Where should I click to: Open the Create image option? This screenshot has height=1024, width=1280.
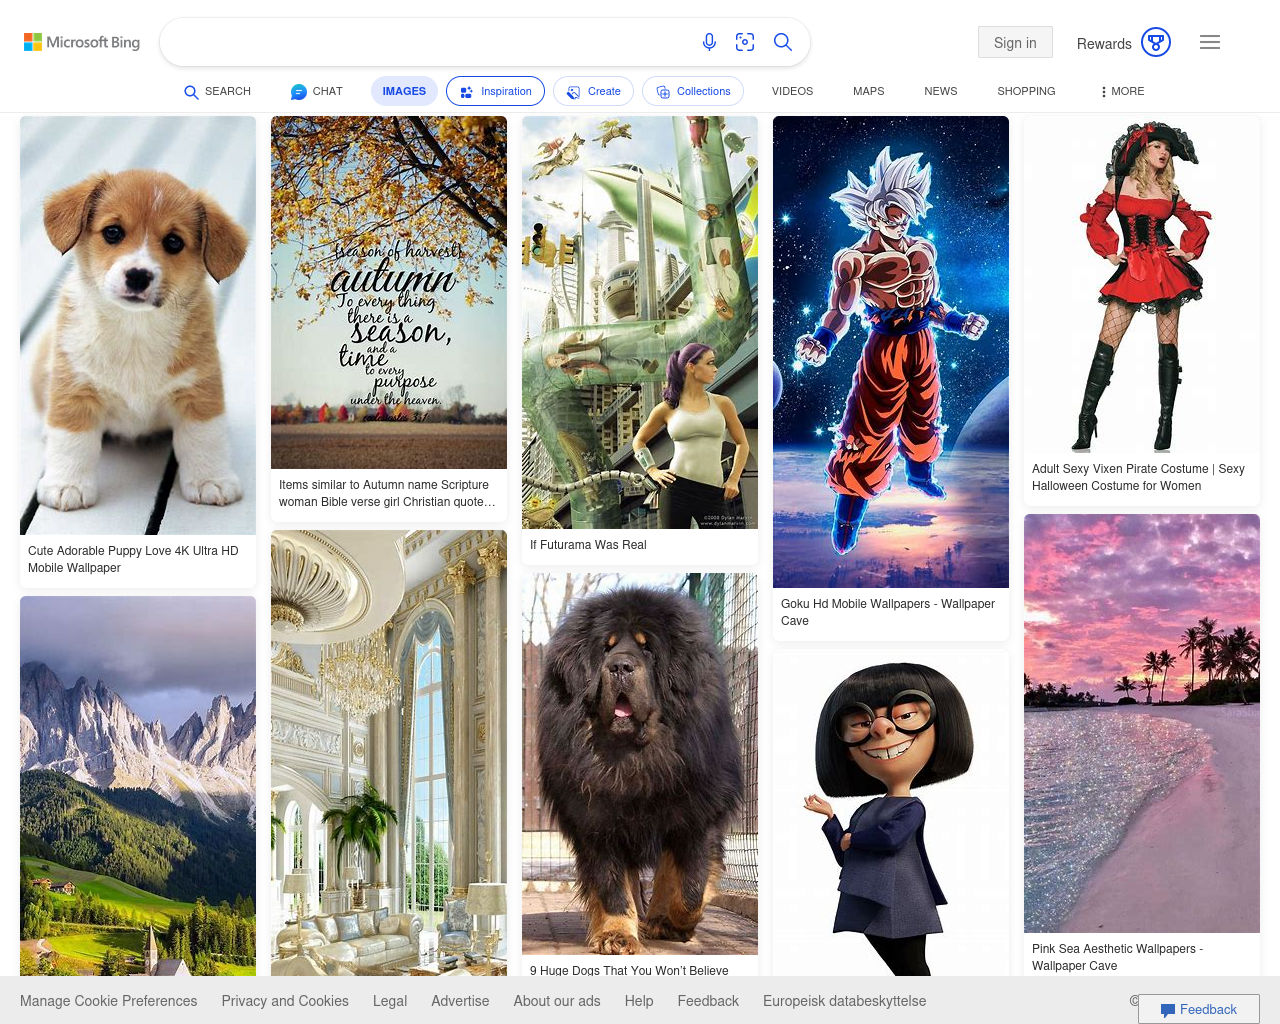click(593, 91)
